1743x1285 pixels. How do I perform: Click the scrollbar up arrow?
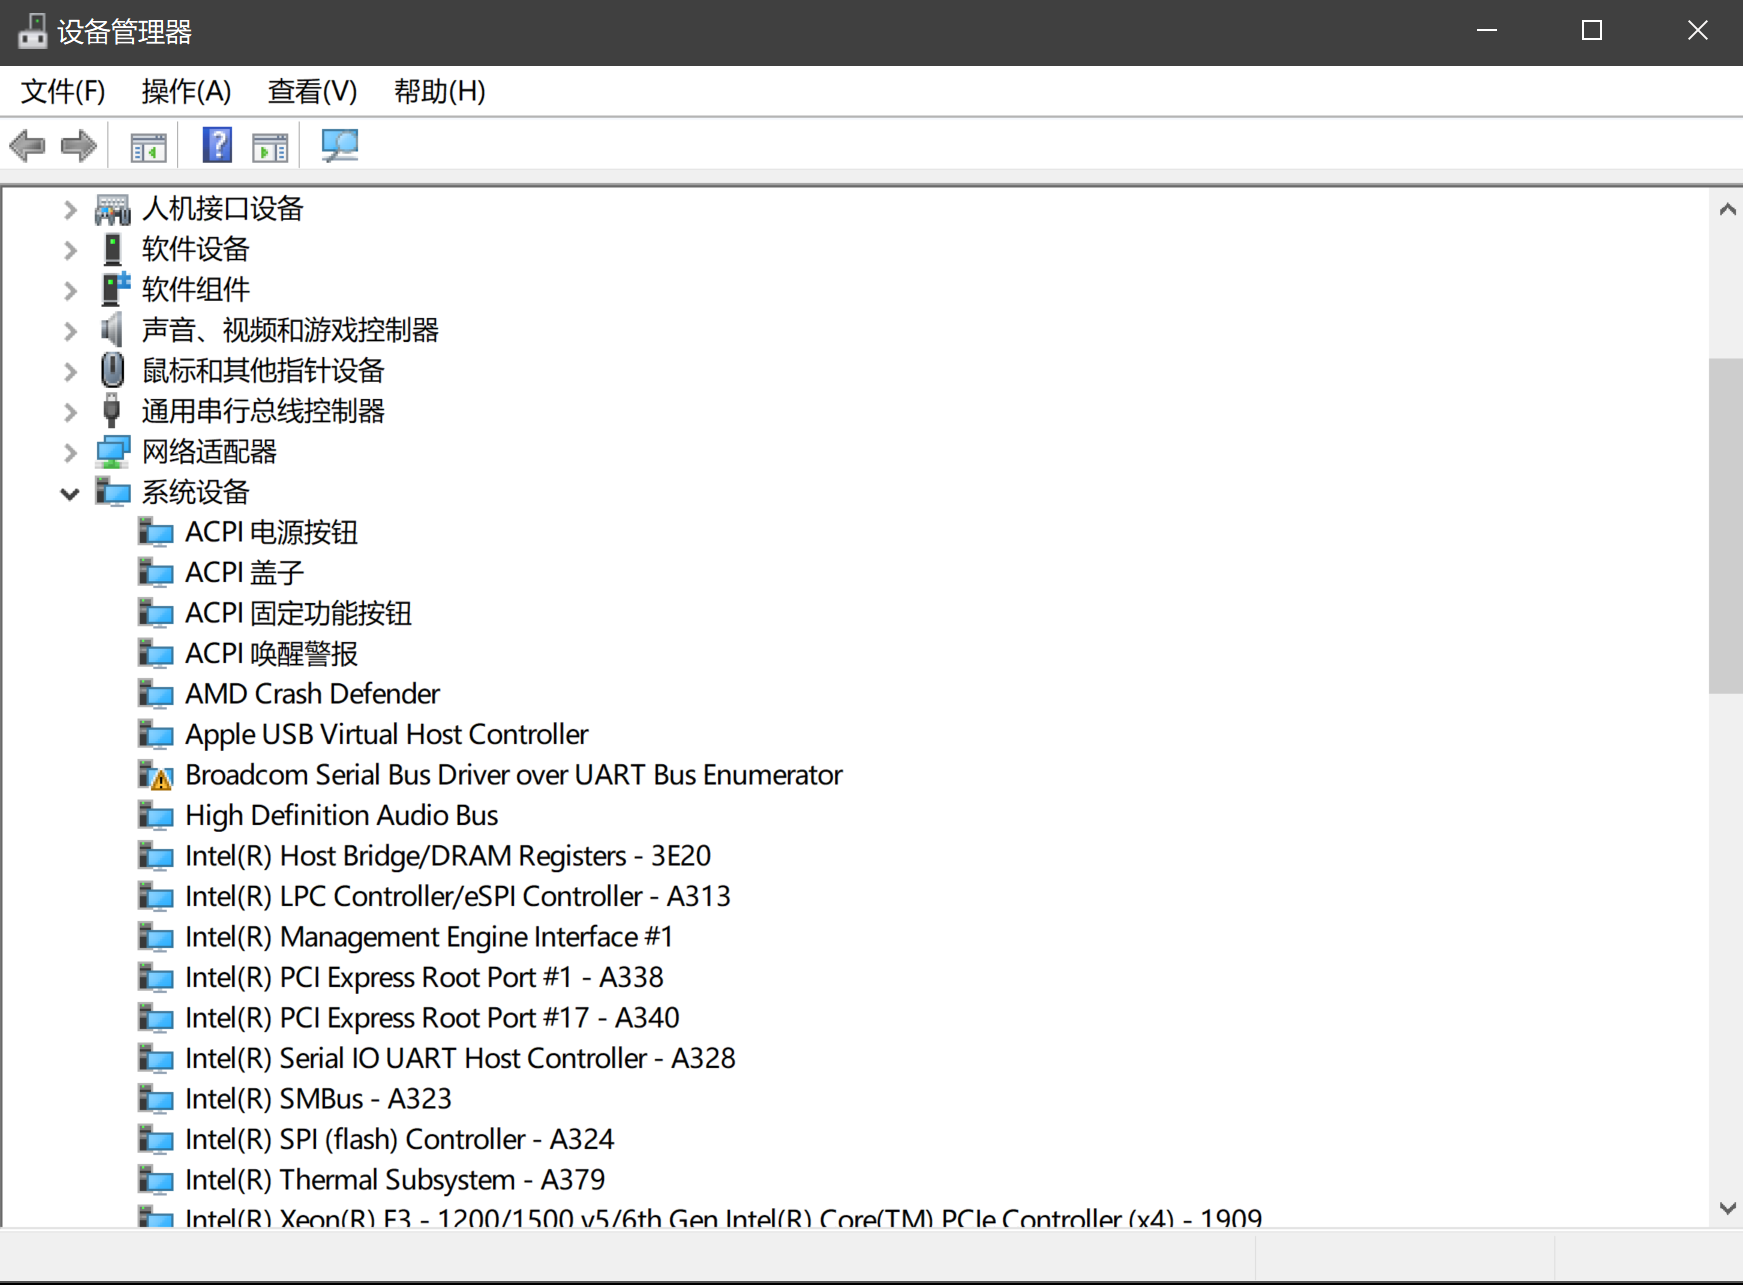(x=1726, y=210)
